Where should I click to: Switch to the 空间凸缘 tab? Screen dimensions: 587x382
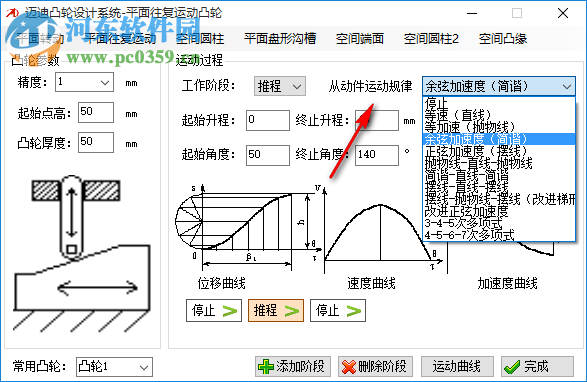click(503, 38)
